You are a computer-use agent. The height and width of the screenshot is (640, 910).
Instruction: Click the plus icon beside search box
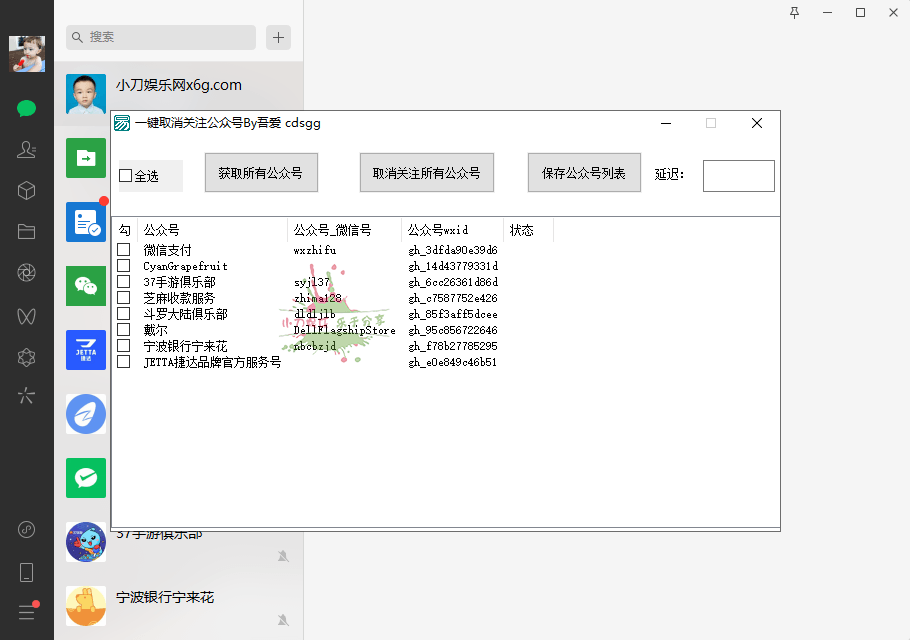pos(278,37)
